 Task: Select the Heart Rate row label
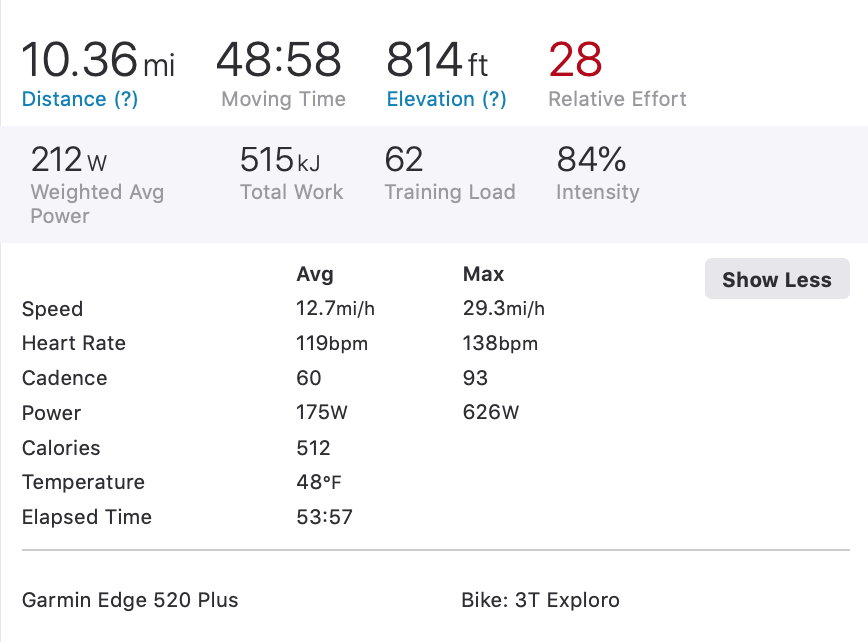click(x=74, y=343)
